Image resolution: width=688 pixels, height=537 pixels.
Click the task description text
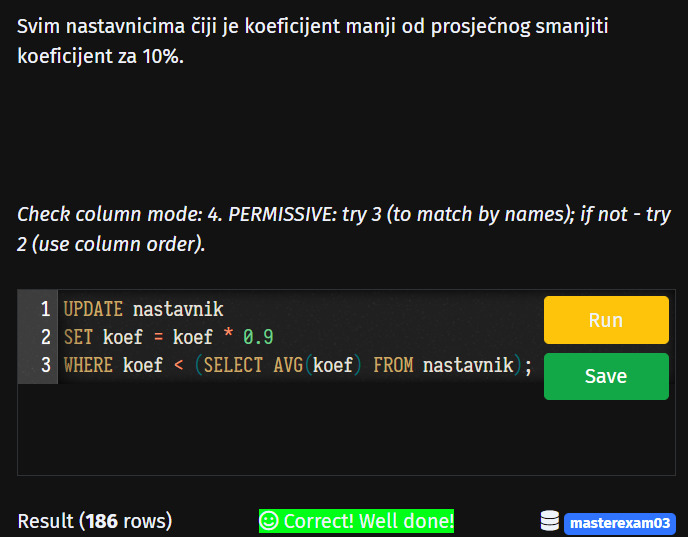312,41
